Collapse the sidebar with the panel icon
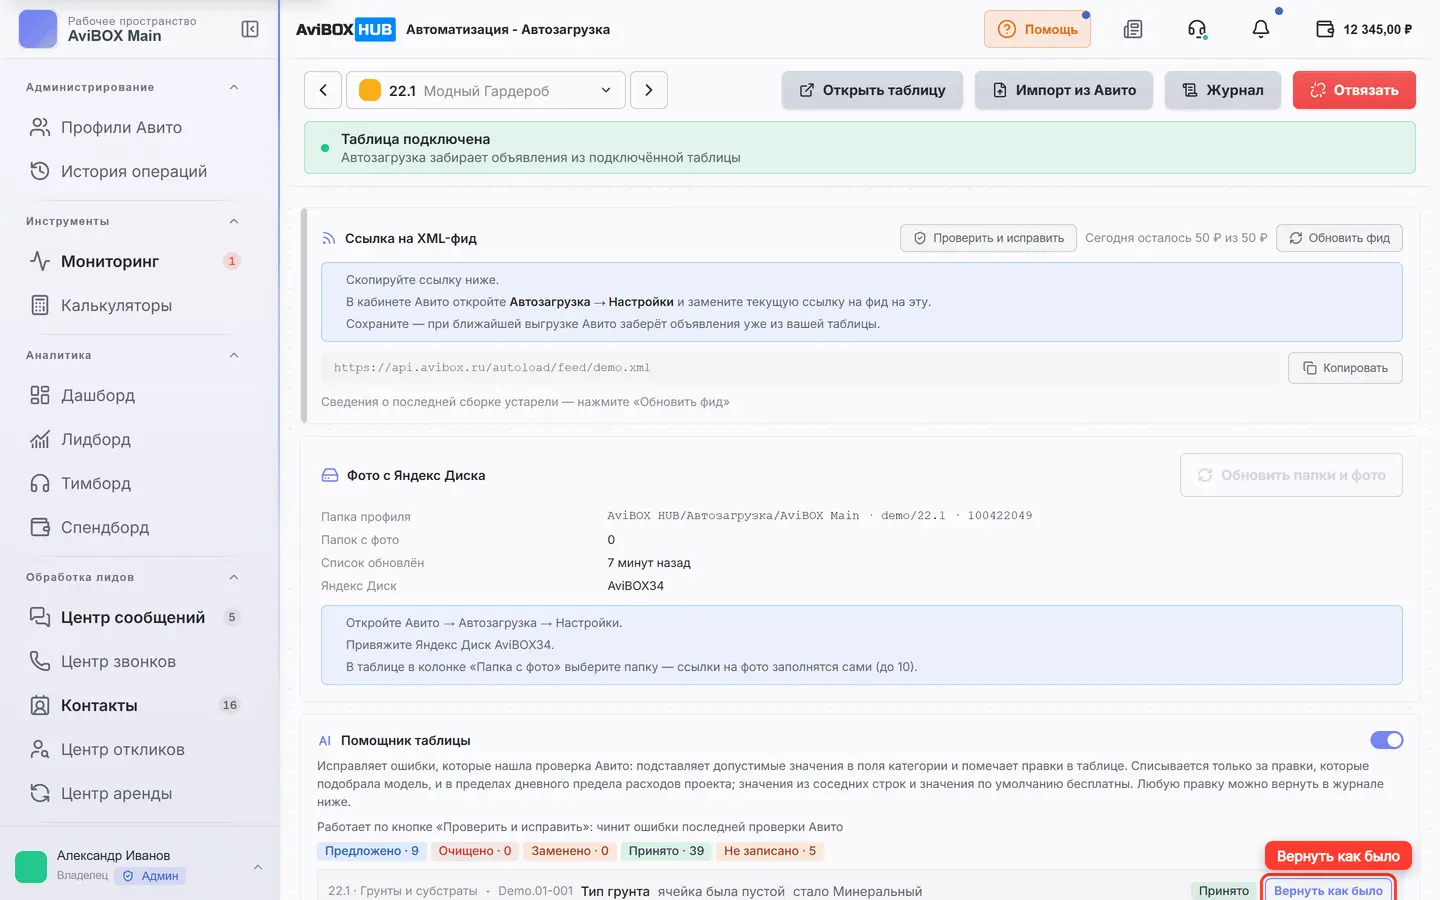This screenshot has width=1440, height=900. 250,29
